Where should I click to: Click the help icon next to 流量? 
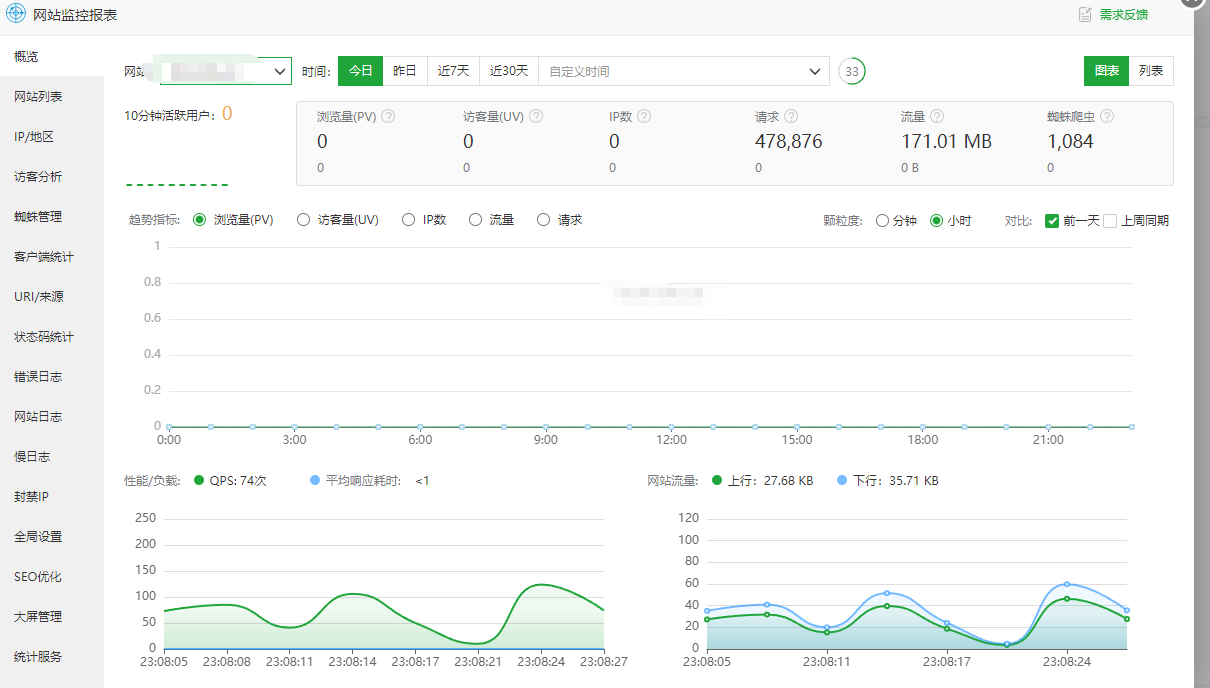[937, 116]
